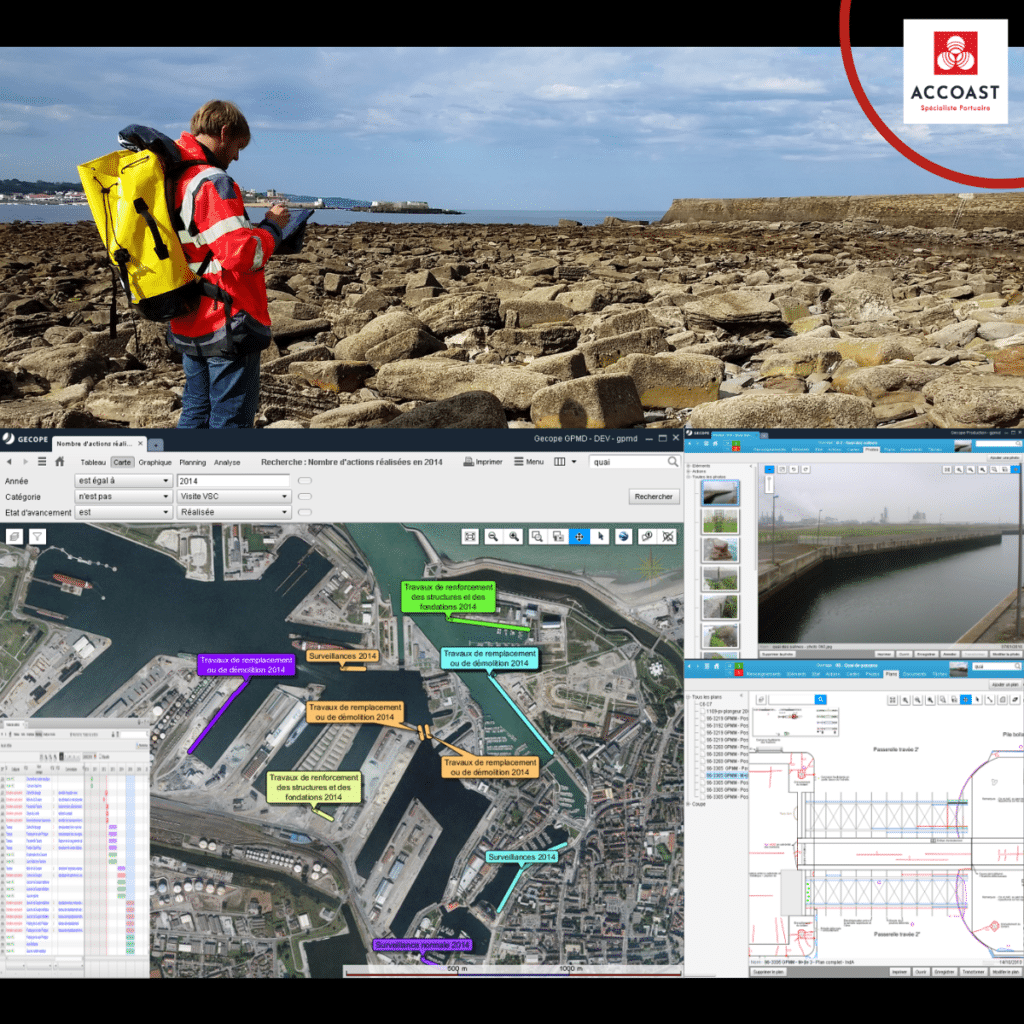Click 'Ajouter une photo' button
The height and width of the screenshot is (1024, 1024).
(x=1003, y=458)
